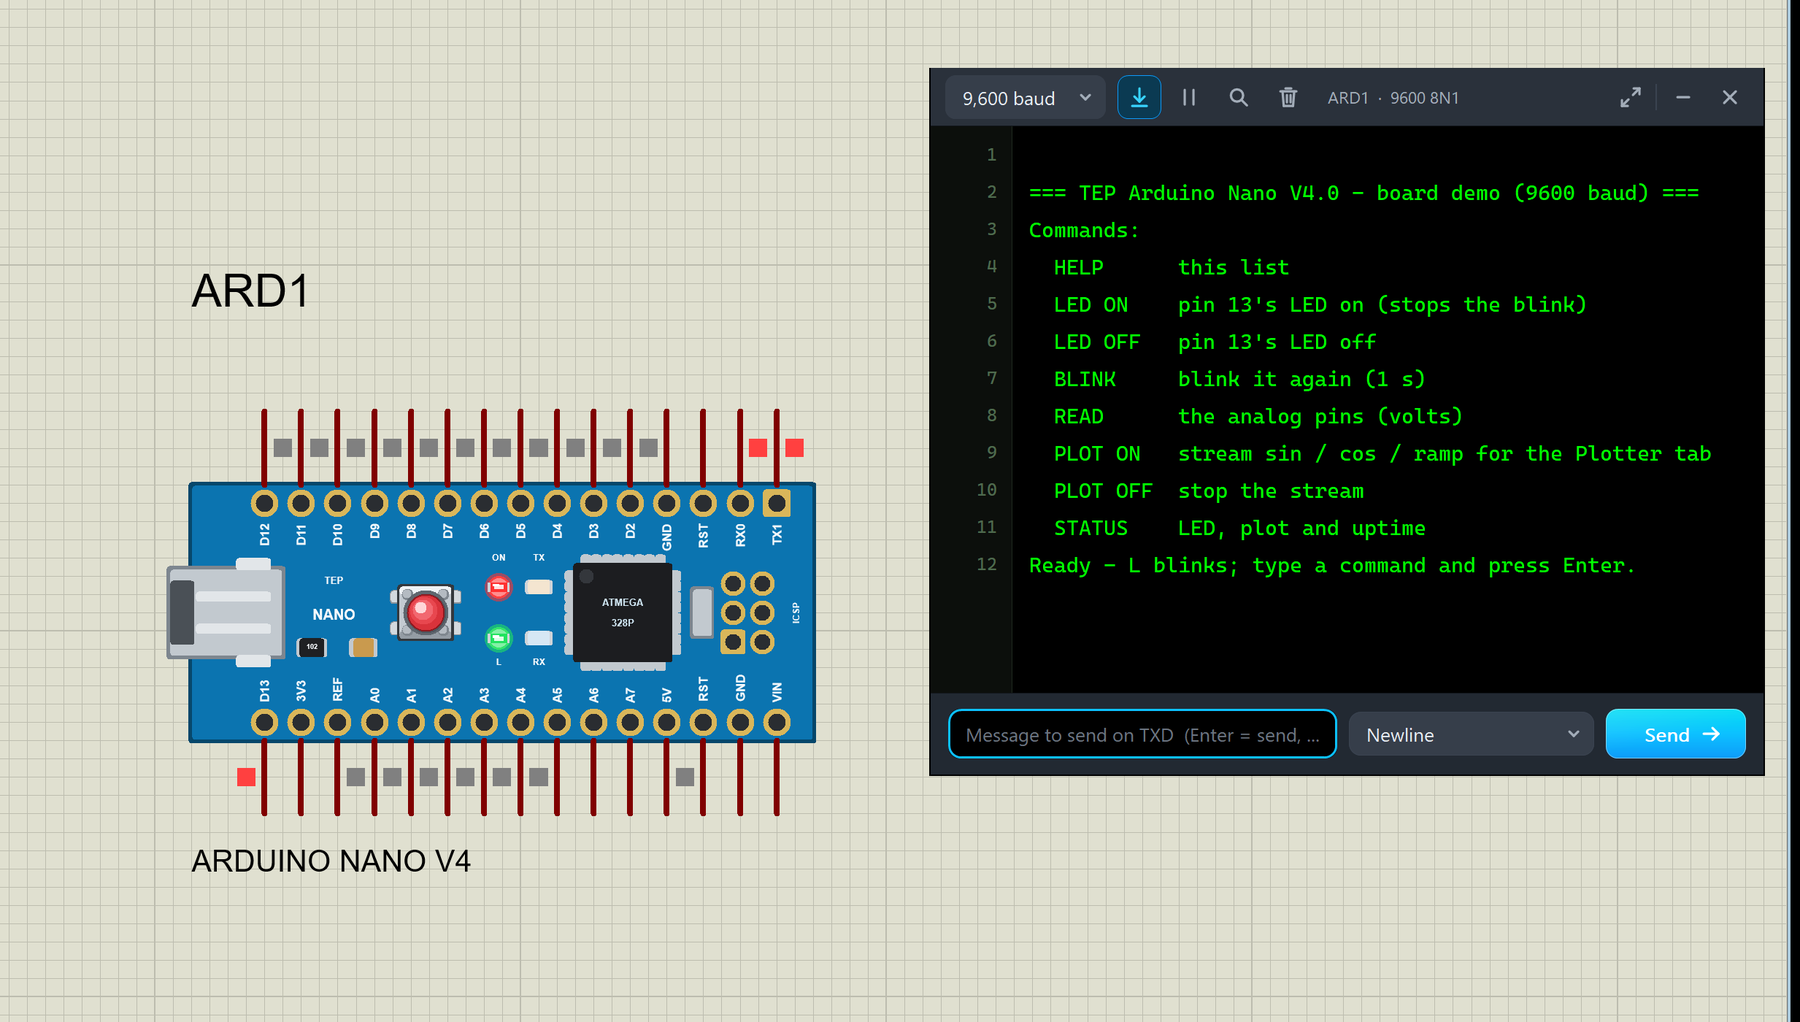
Task: Click the A7 analog pin pad
Action: point(630,722)
